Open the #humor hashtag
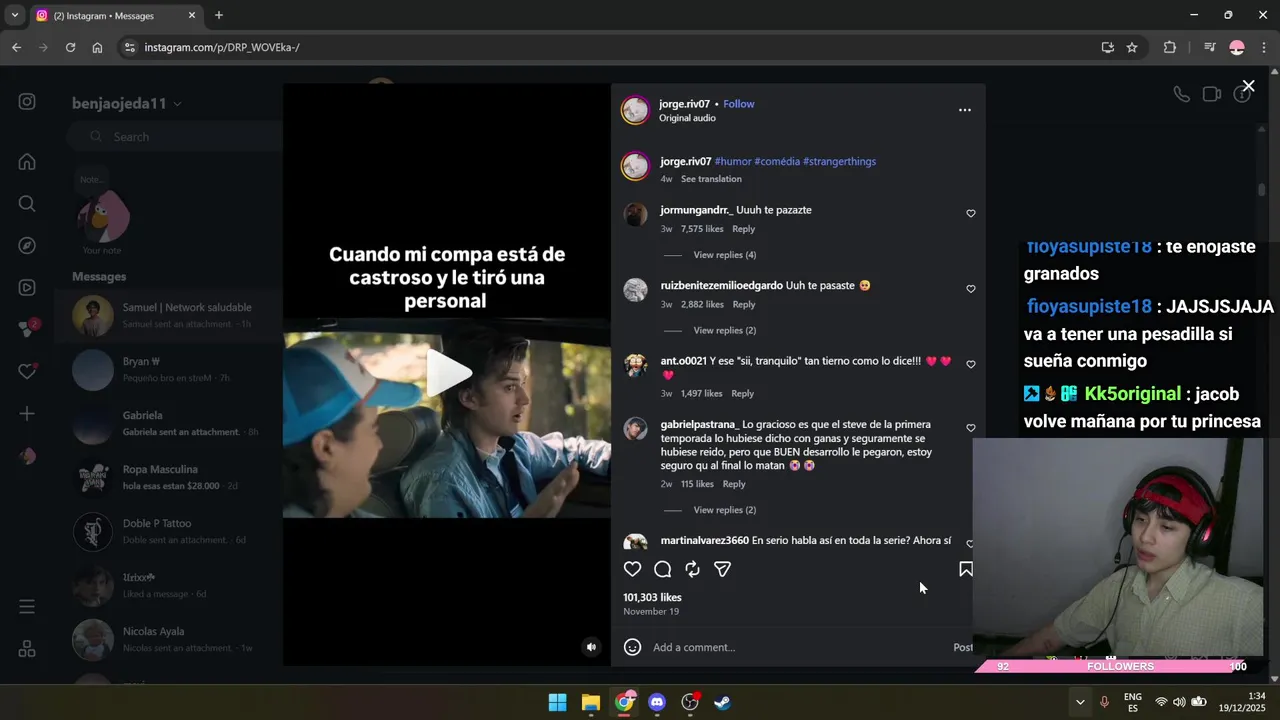Viewport: 1280px width, 720px height. (733, 161)
